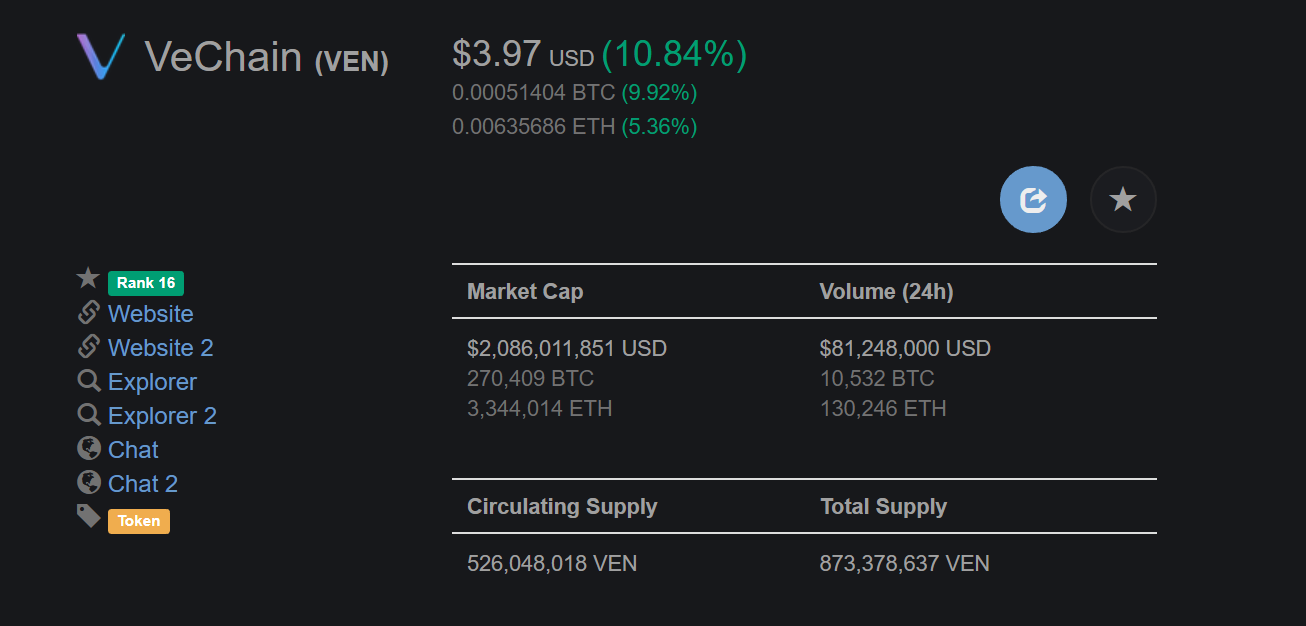This screenshot has width=1306, height=626.
Task: Click the globe icon beside Chat
Action: tap(88, 449)
